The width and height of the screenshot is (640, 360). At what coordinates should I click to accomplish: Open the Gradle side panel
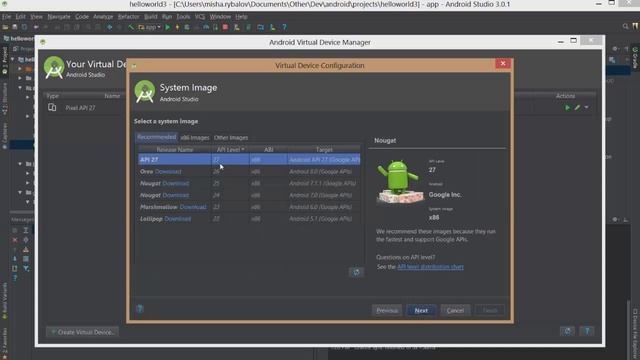635,58
